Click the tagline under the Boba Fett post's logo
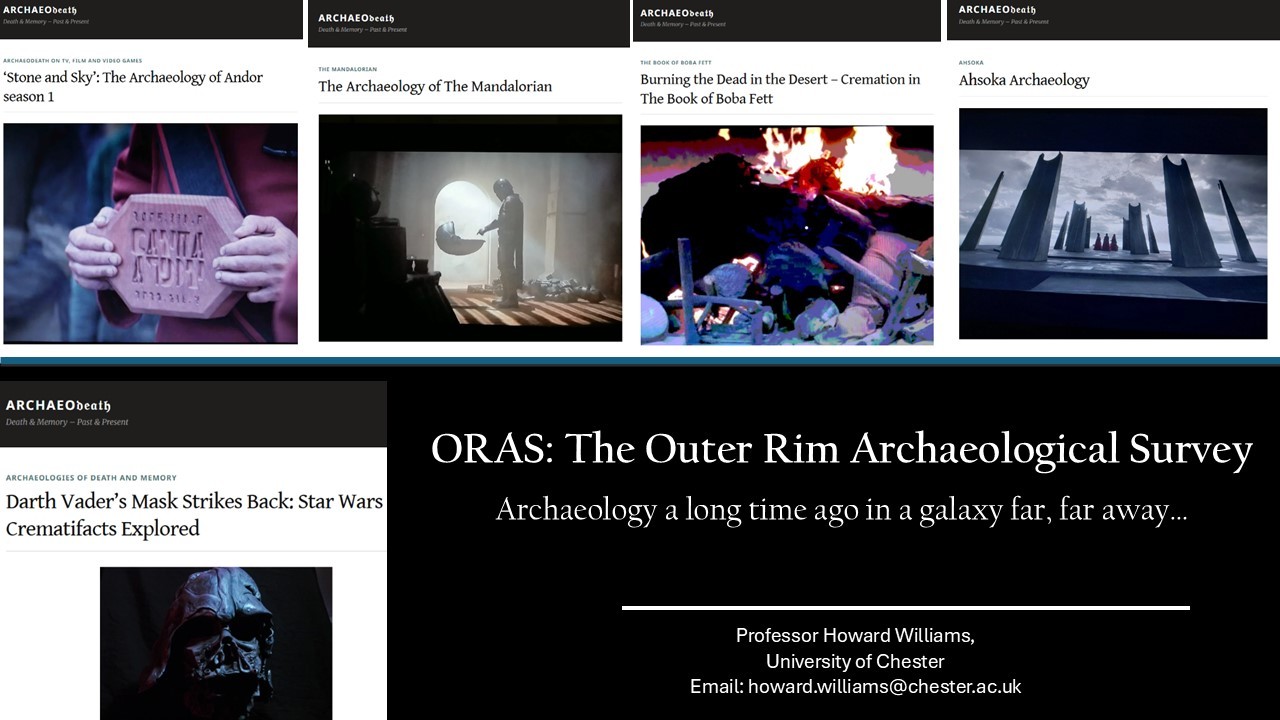Viewport: 1280px width, 720px height. 683,24
